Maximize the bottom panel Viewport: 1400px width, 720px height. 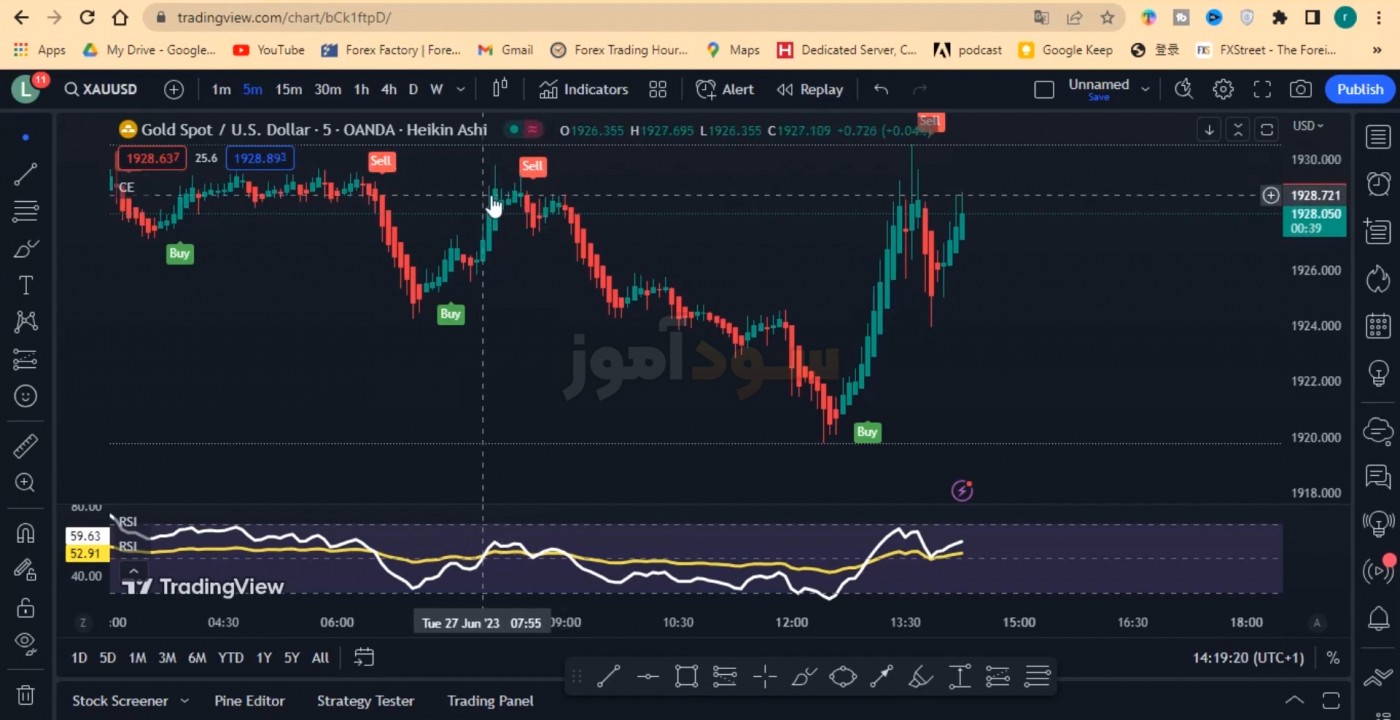point(1331,700)
